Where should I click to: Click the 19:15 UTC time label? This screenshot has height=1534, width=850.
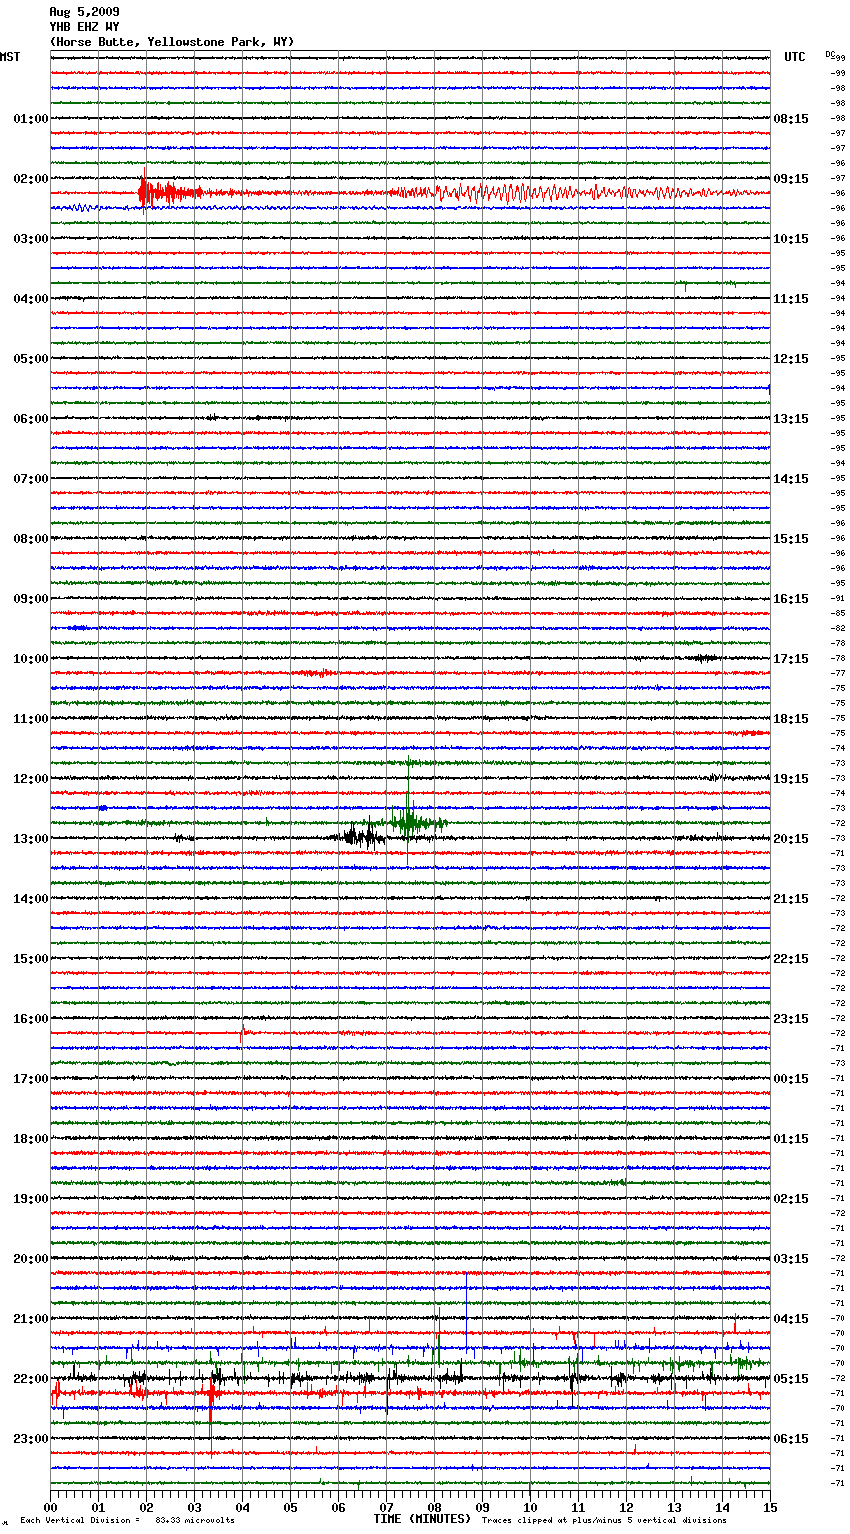pyautogui.click(x=791, y=779)
